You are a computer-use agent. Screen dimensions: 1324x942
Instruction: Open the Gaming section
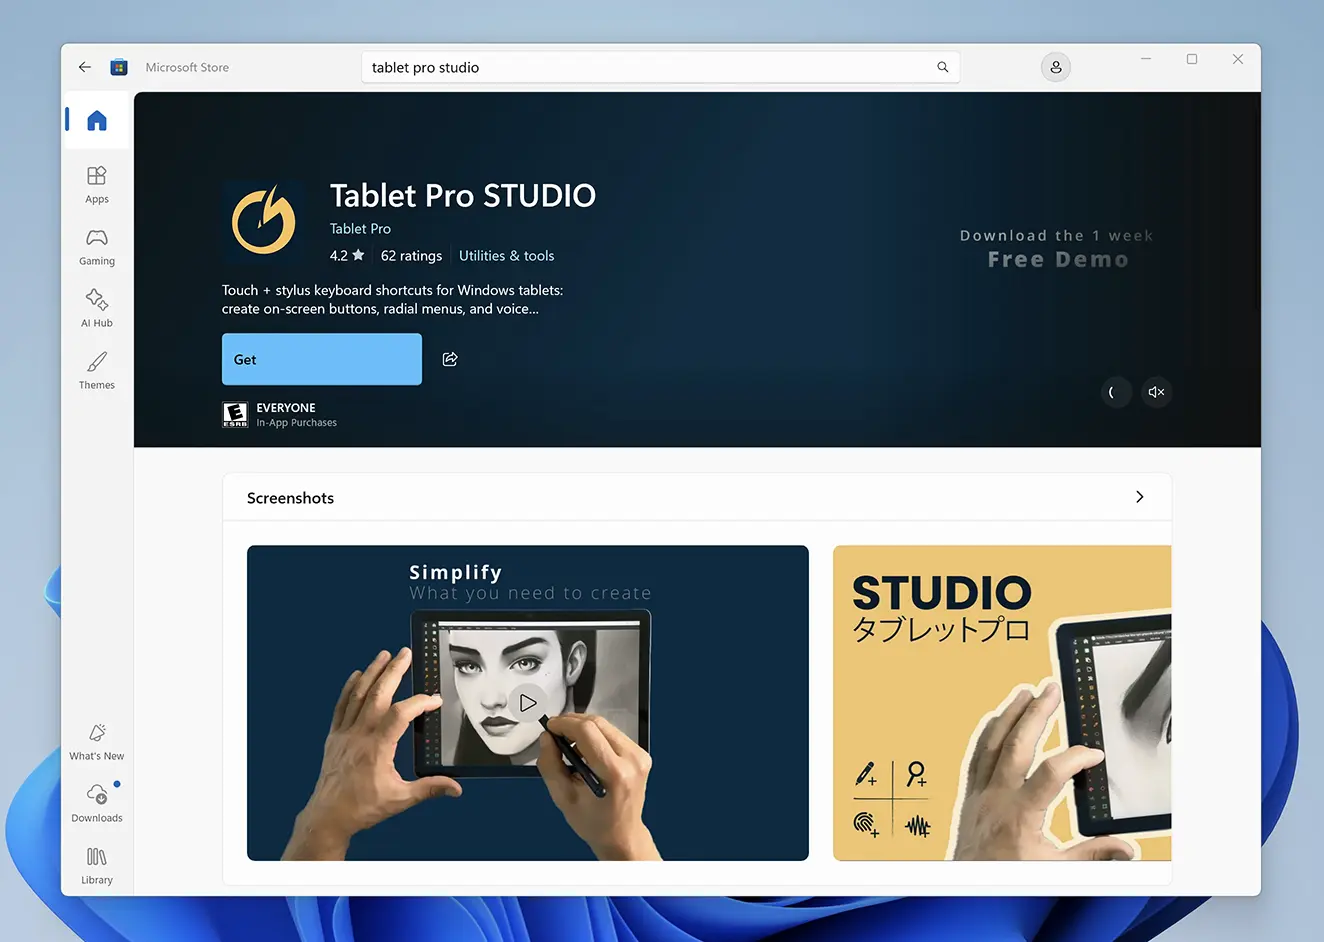pos(97,247)
